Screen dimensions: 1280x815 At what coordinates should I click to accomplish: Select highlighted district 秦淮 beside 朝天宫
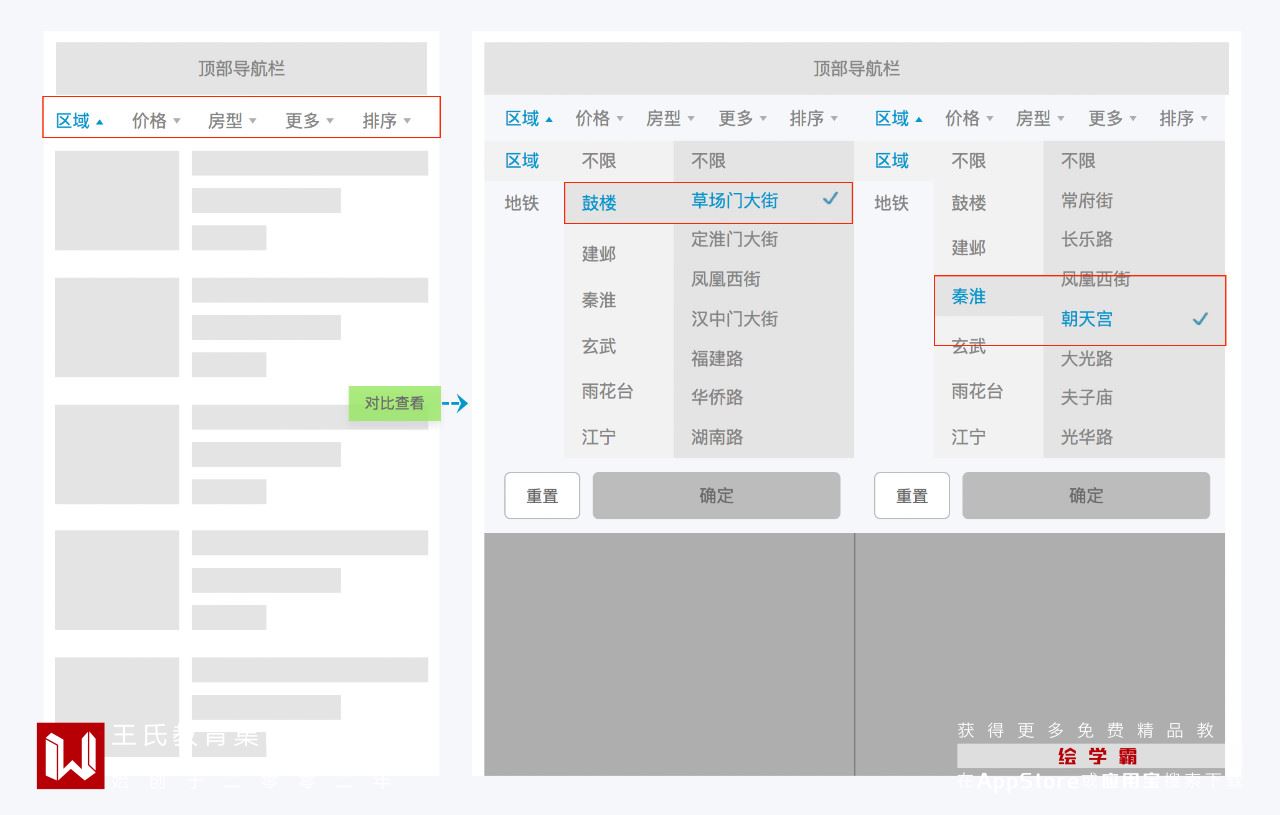pos(969,297)
